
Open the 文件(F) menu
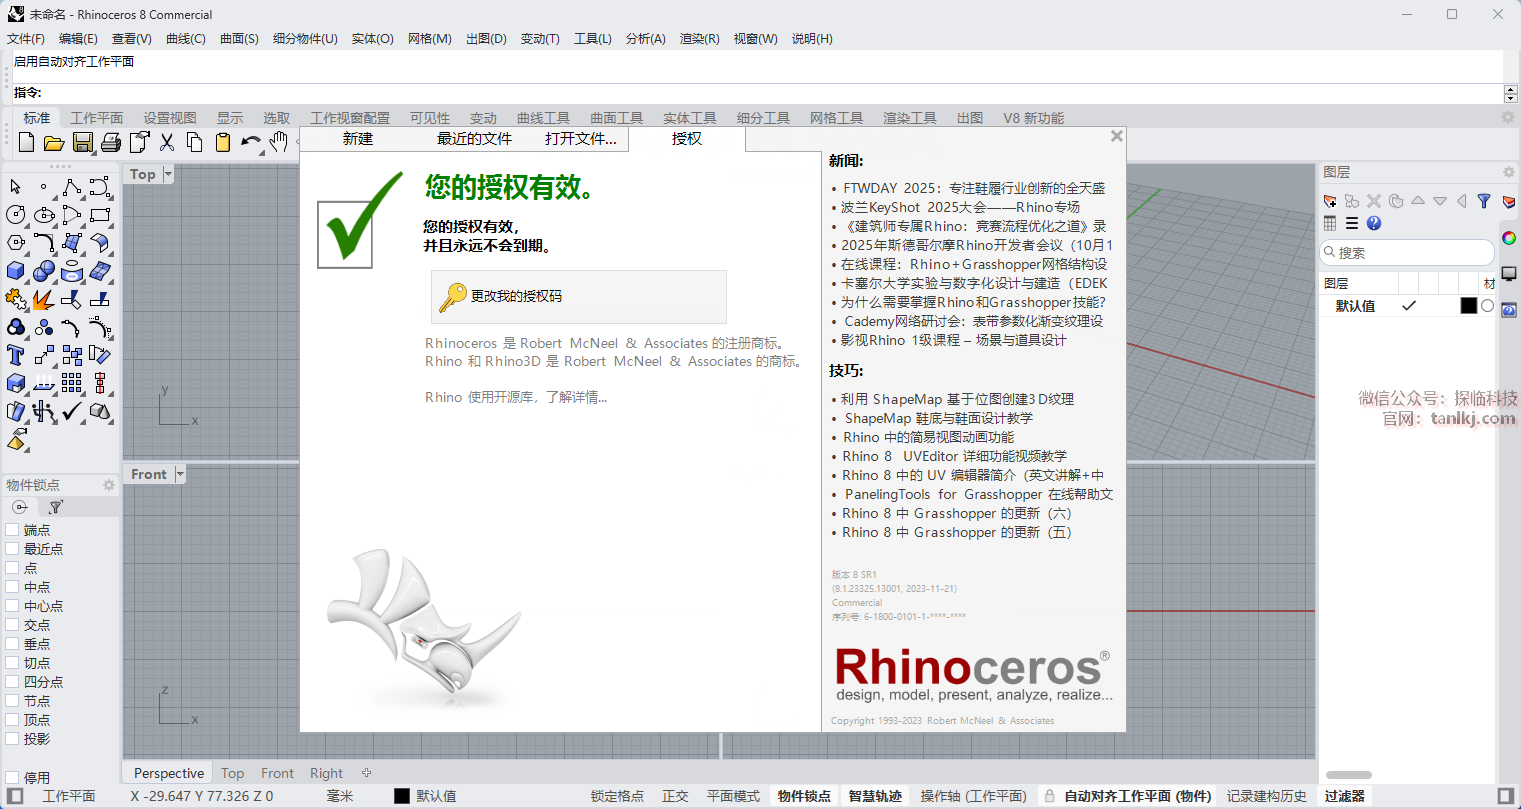(26, 38)
